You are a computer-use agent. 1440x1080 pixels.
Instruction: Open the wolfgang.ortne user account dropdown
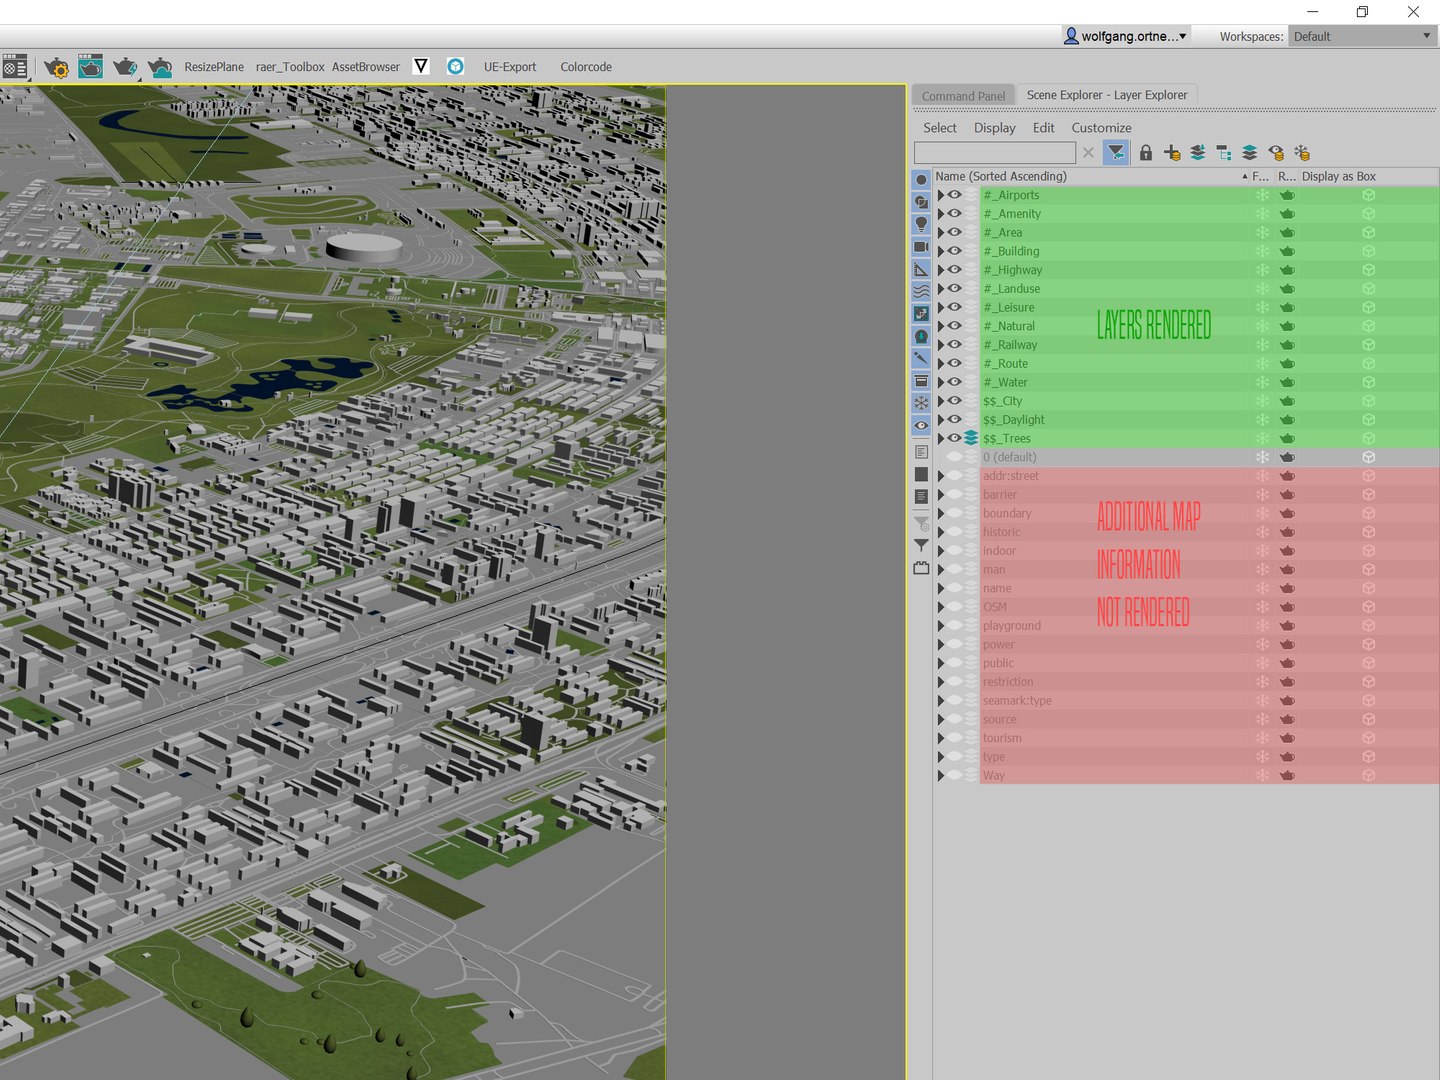click(1125, 36)
